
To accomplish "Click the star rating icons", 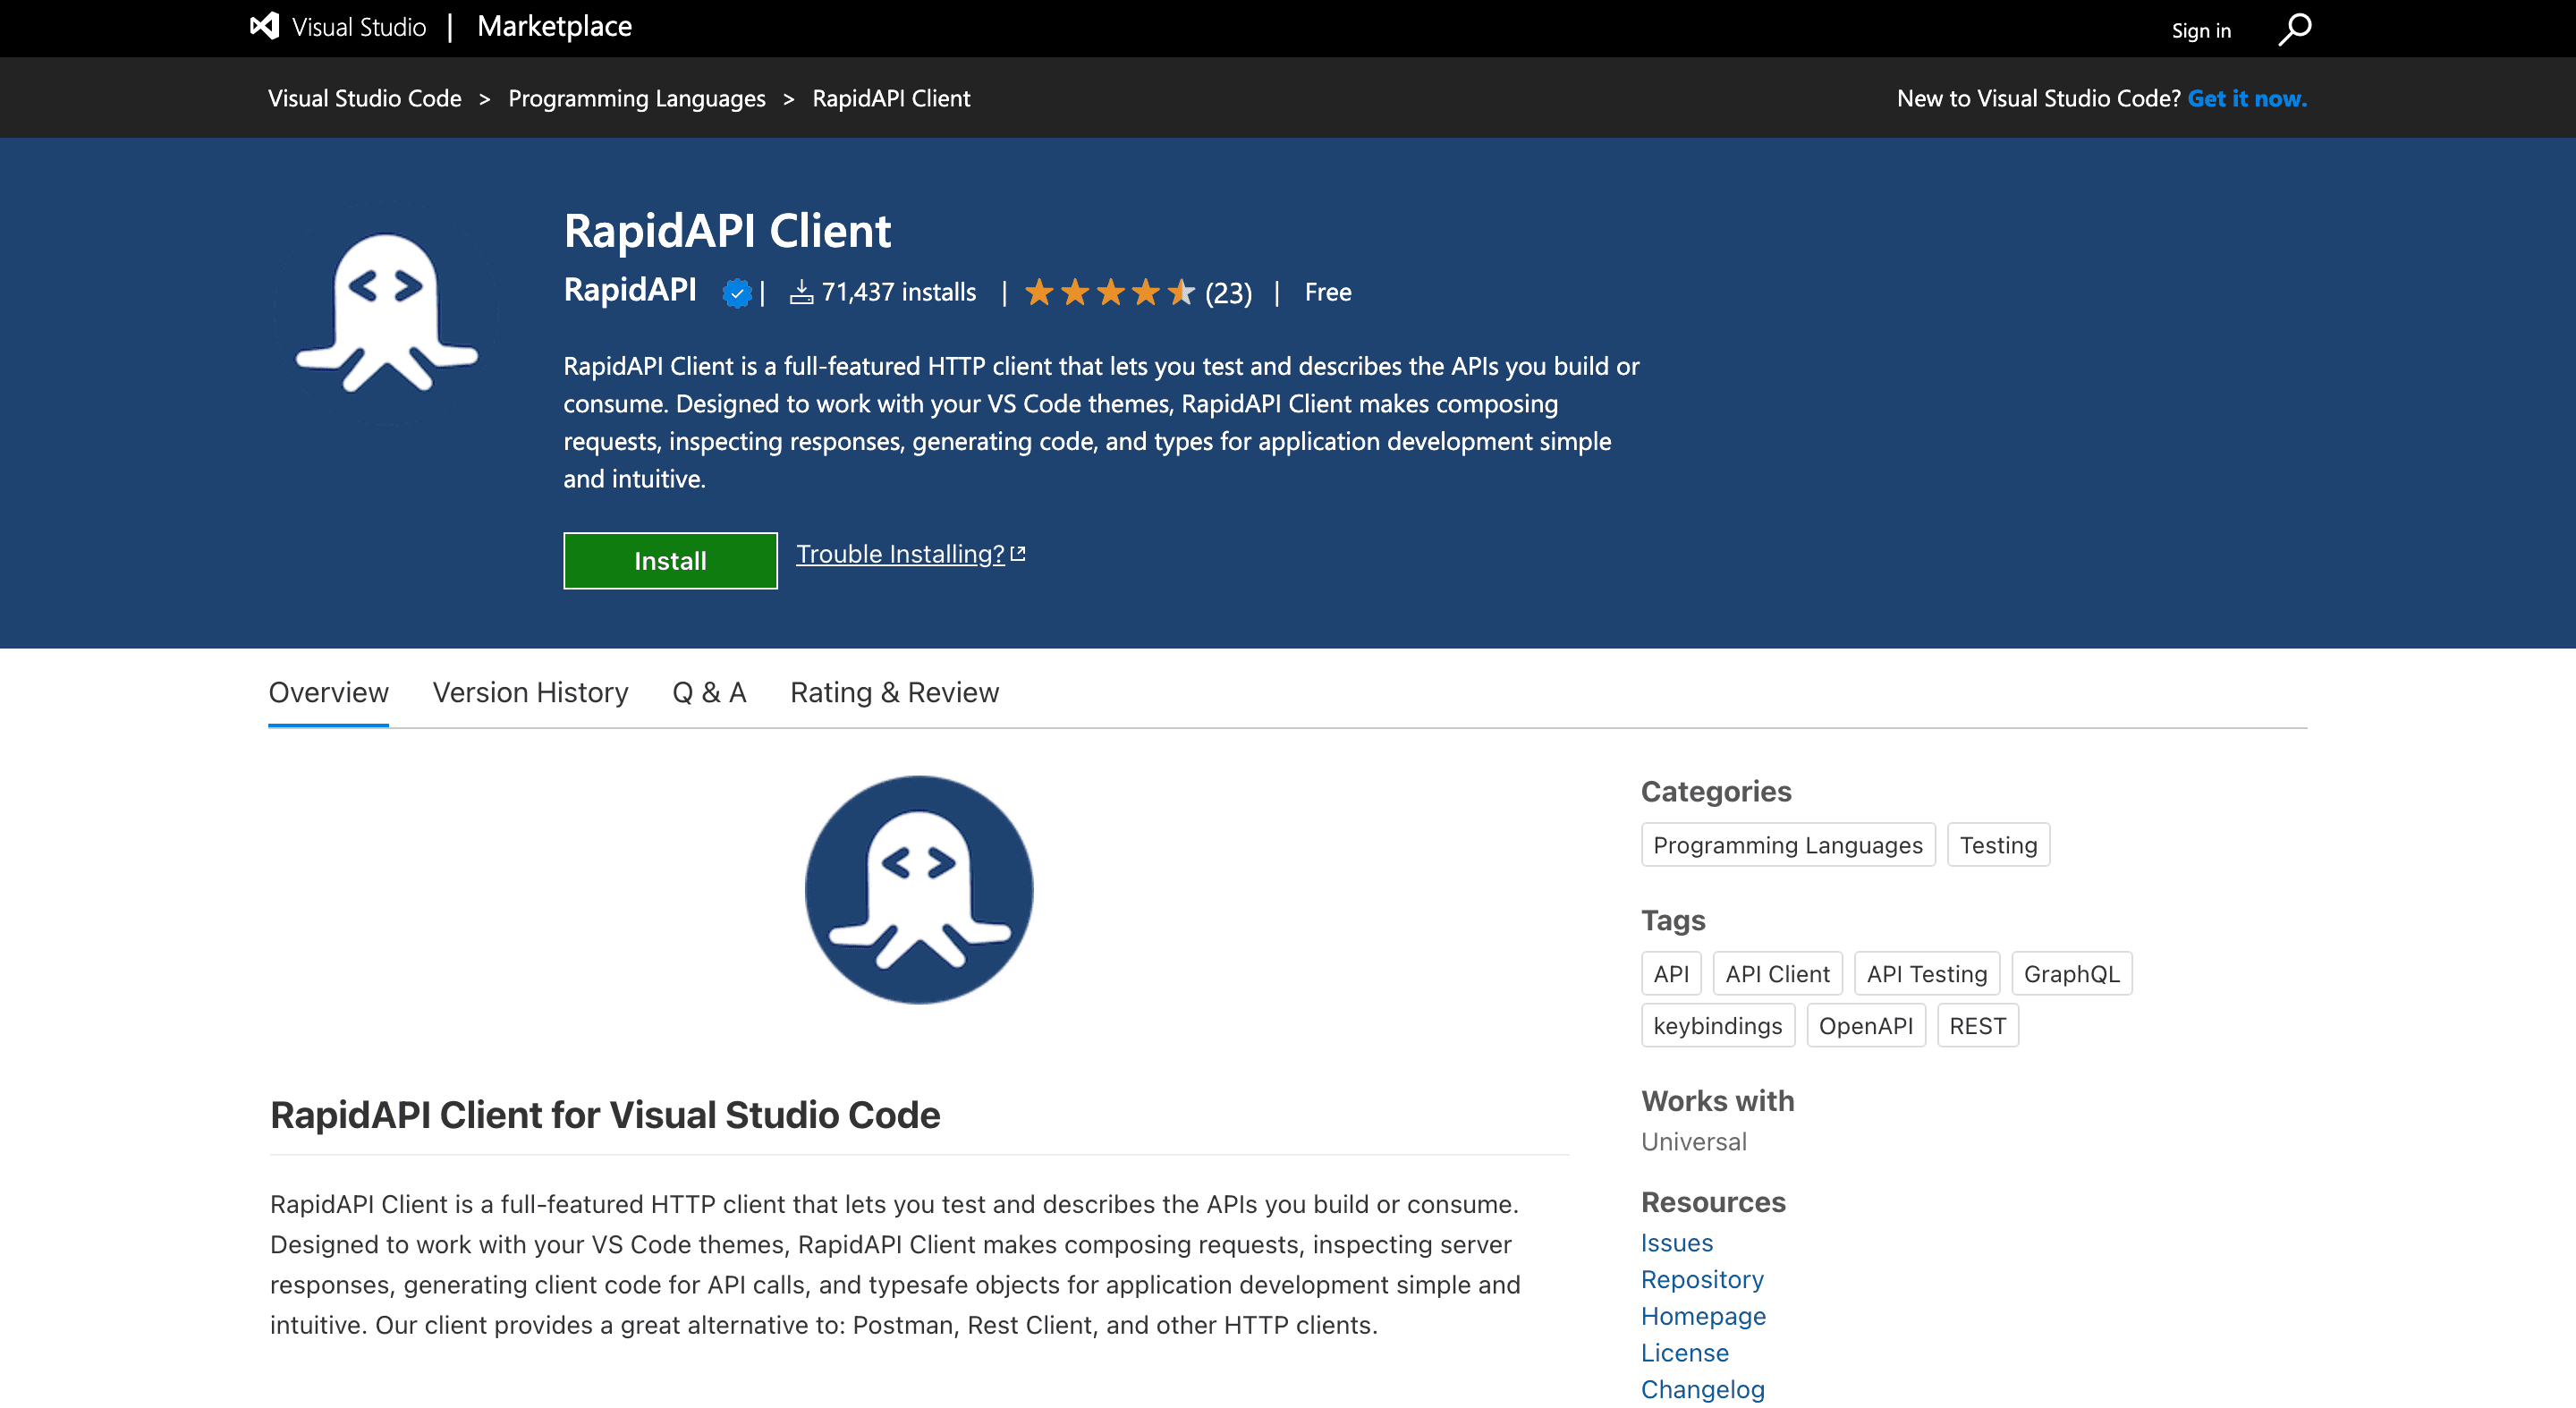I will [x=1110, y=292].
